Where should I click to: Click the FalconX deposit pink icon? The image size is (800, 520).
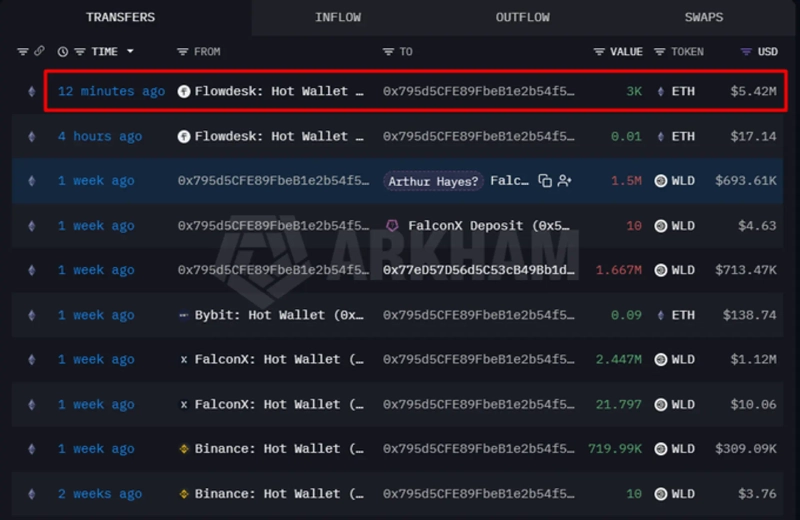pos(392,226)
